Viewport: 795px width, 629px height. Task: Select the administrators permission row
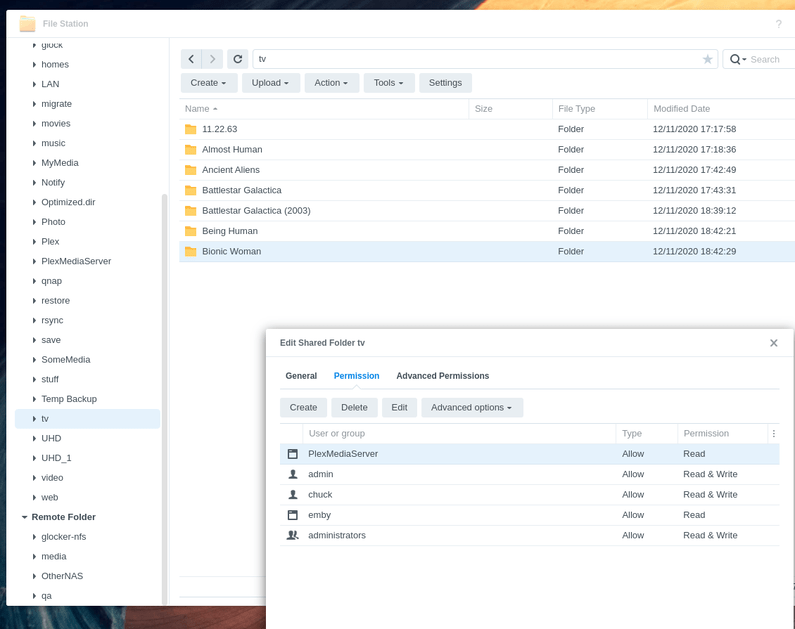coord(529,535)
